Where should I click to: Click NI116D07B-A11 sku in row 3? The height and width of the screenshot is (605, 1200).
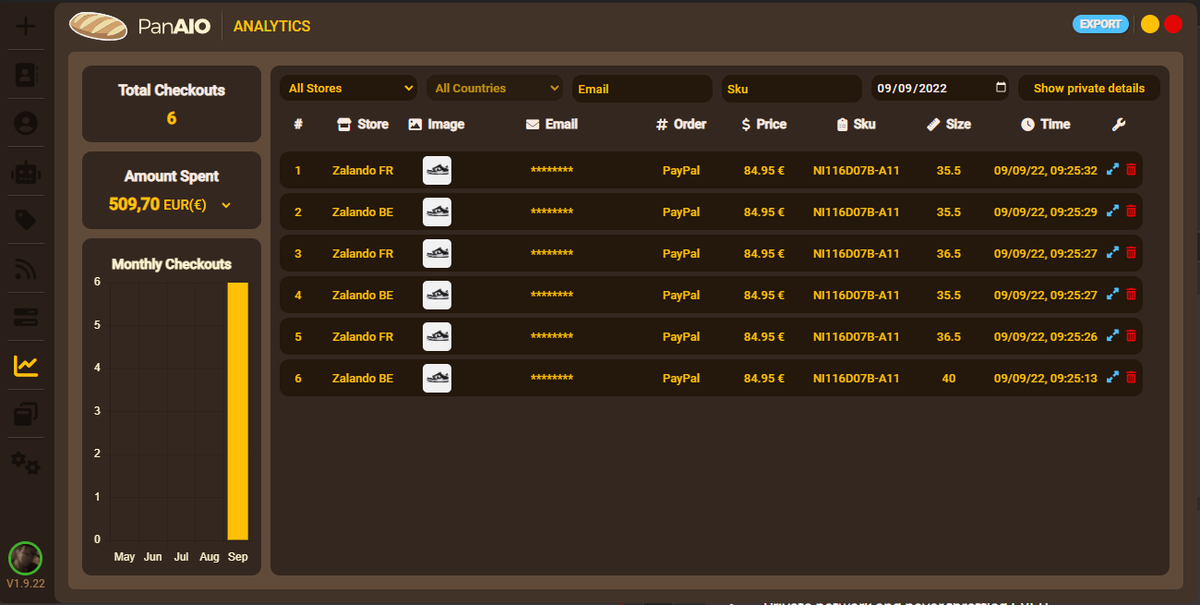tap(856, 253)
